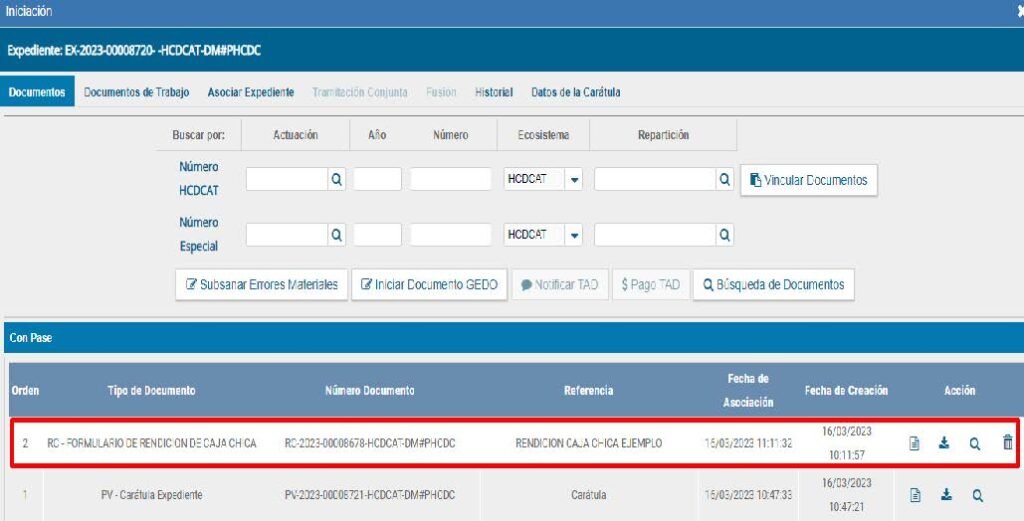Click the Vincular Documentos button
Screen dimensions: 1024x521
click(x=808, y=180)
